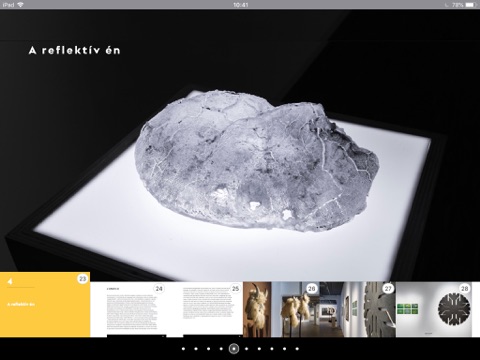Jump to the last section dot
This screenshot has width=480, height=360.
pyautogui.click(x=297, y=349)
